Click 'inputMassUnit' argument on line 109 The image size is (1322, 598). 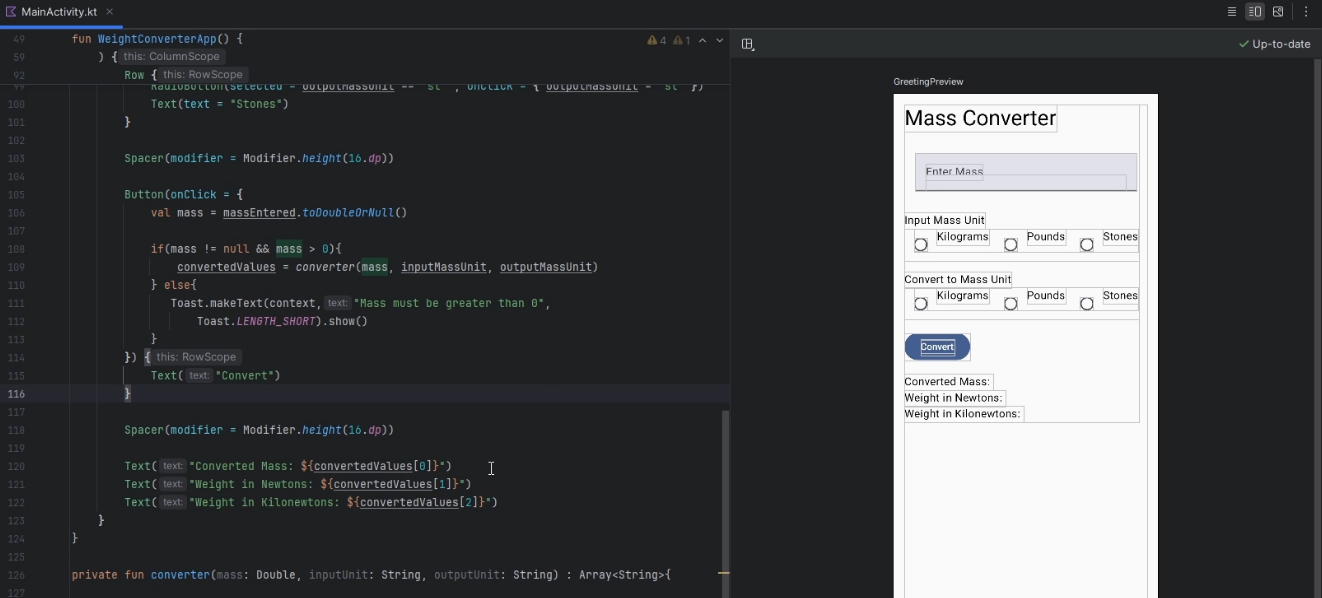click(444, 267)
